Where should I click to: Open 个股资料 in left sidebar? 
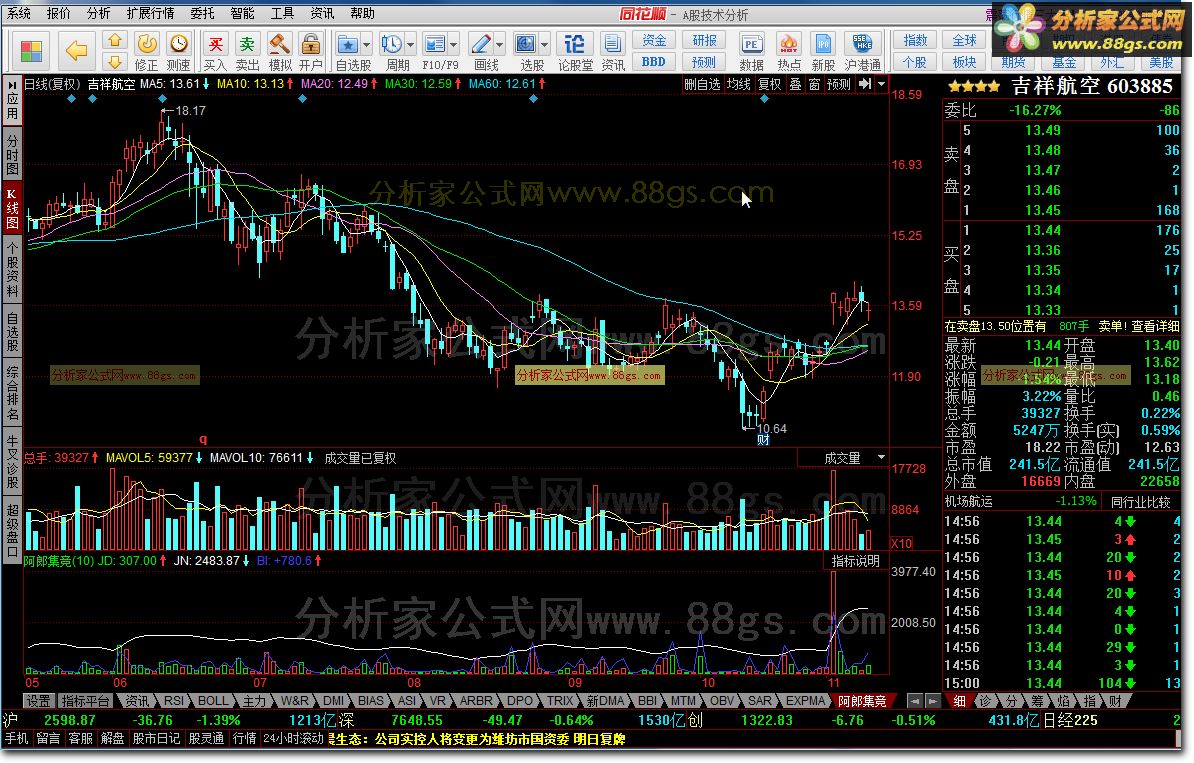pos(11,270)
